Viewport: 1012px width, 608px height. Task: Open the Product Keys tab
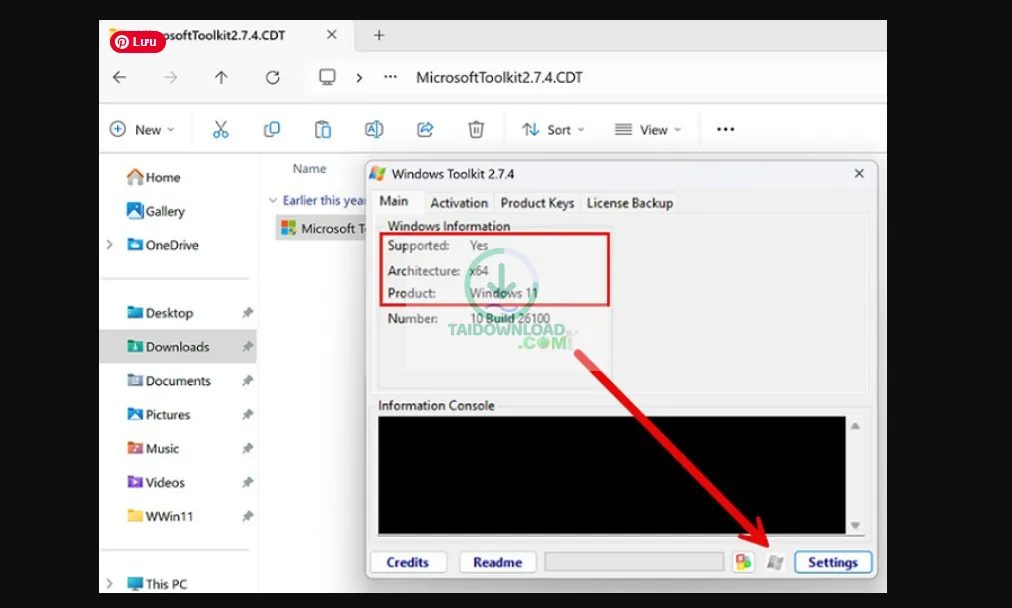pyautogui.click(x=537, y=203)
